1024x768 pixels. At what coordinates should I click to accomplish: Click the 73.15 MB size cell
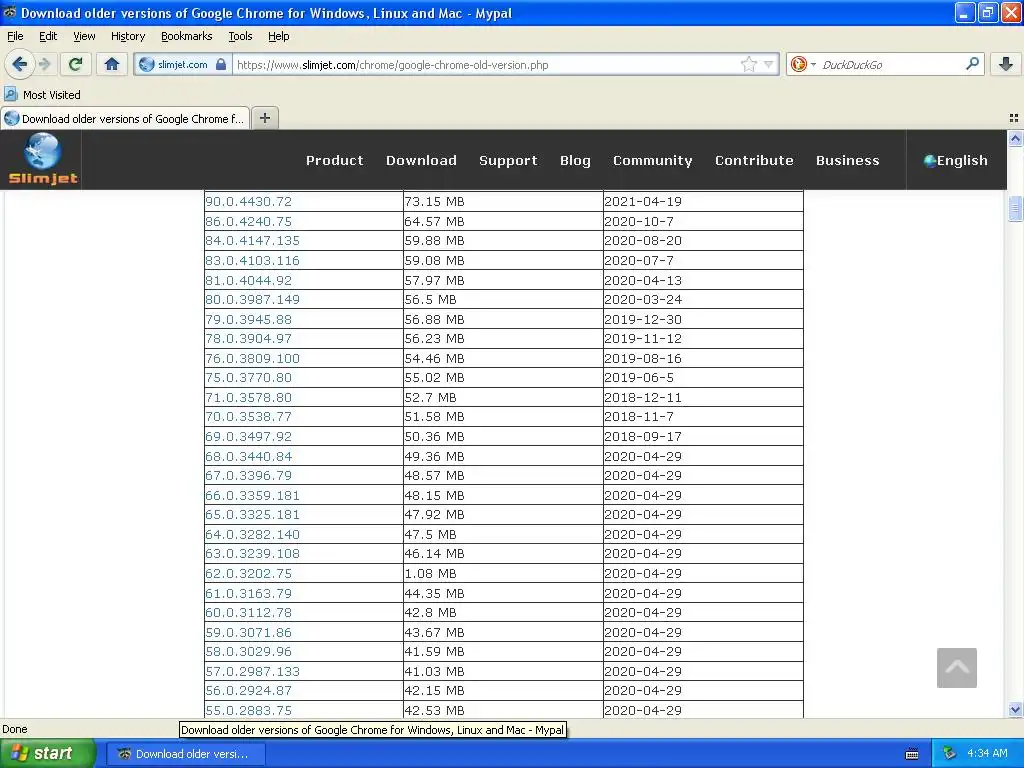click(503, 202)
